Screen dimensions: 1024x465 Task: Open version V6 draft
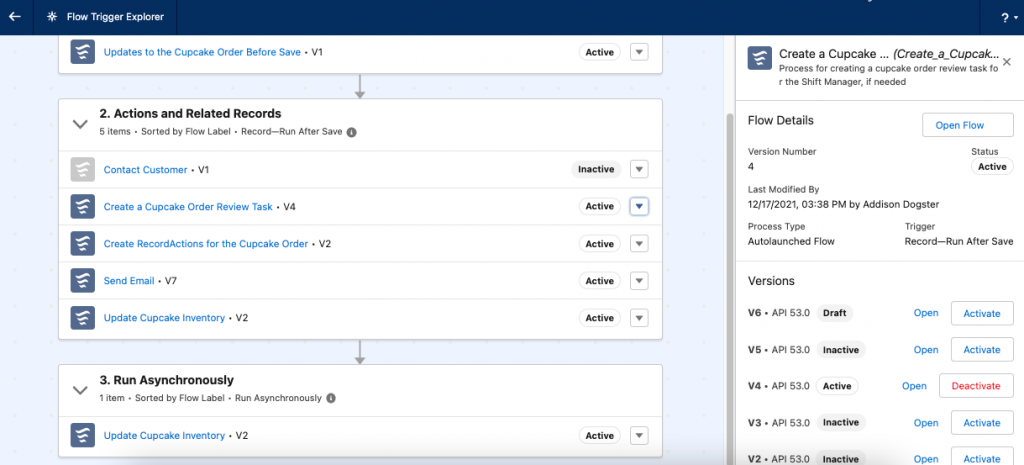[x=925, y=313]
